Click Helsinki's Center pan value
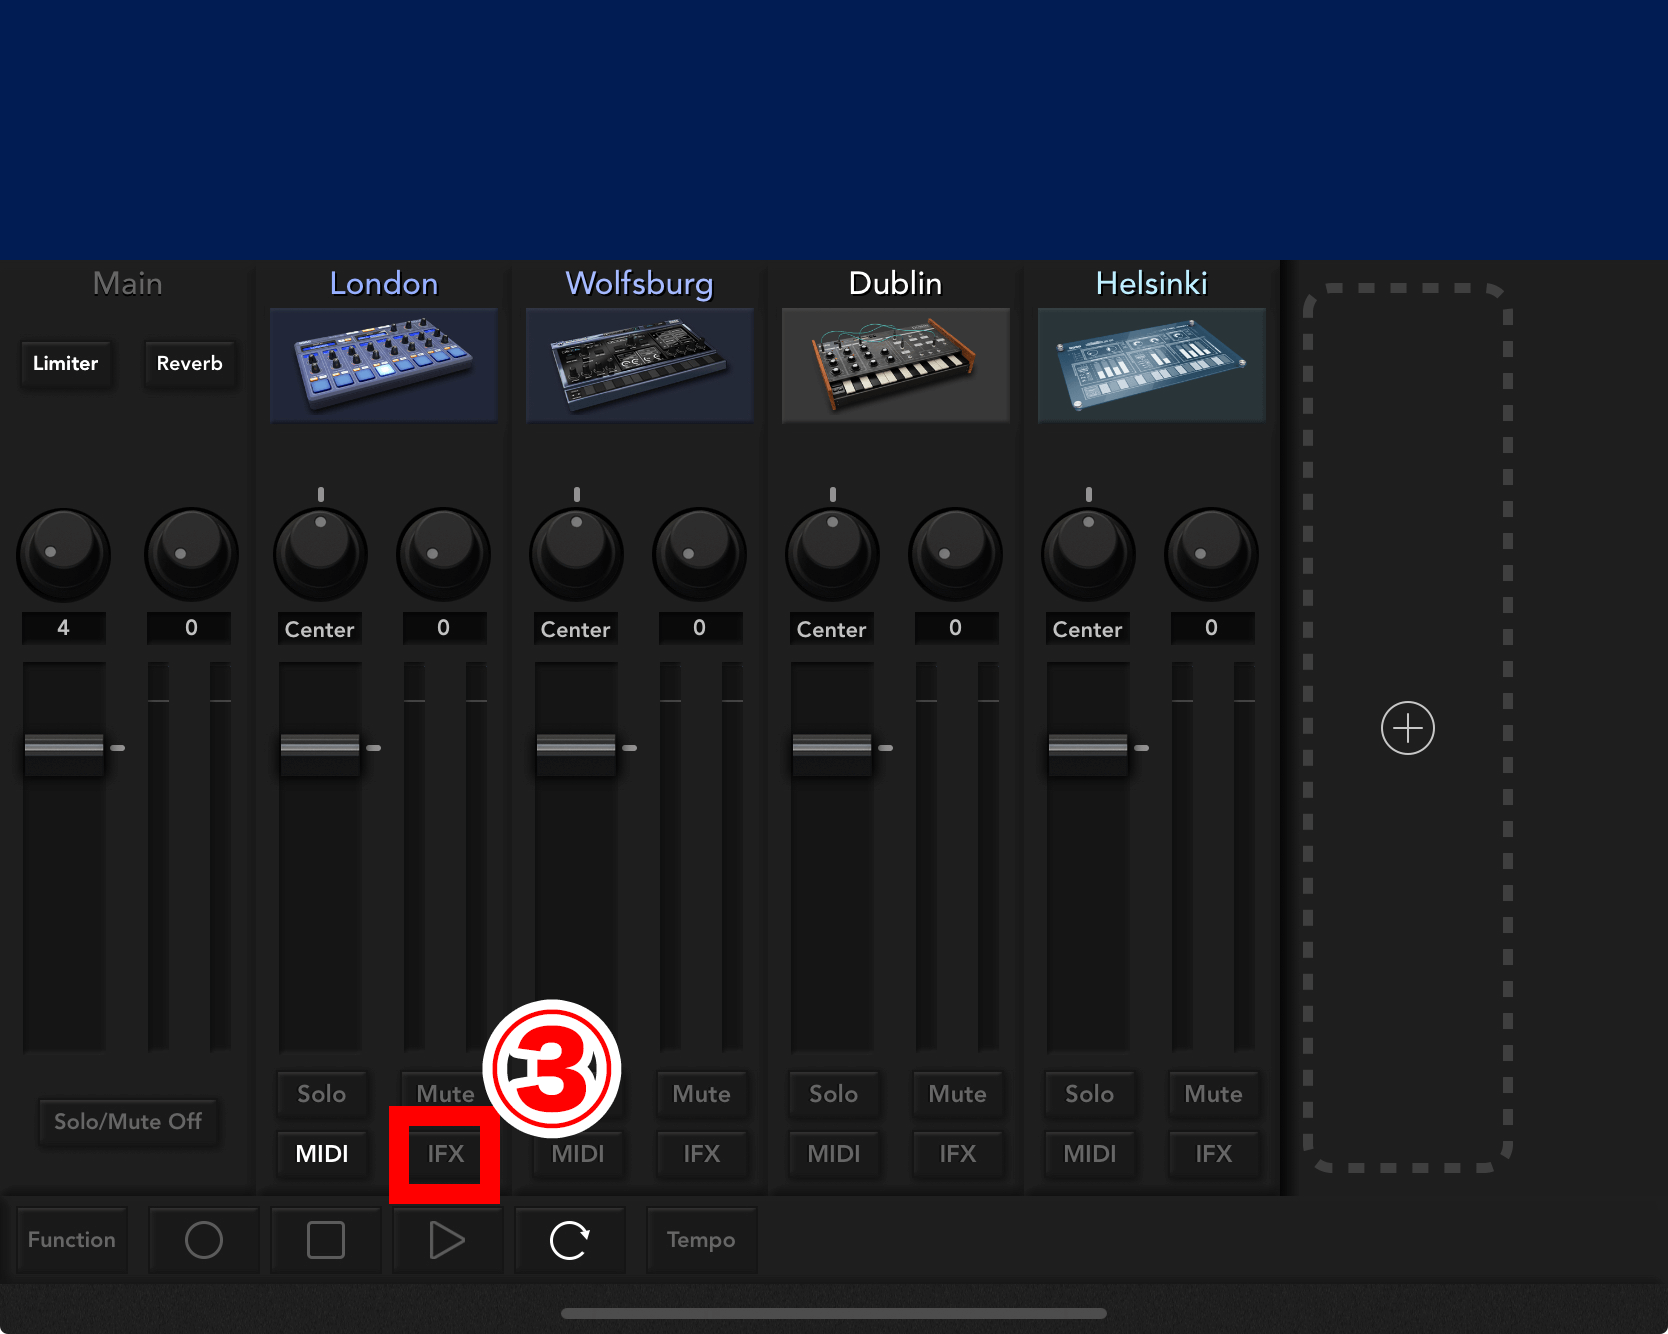 pos(1088,629)
